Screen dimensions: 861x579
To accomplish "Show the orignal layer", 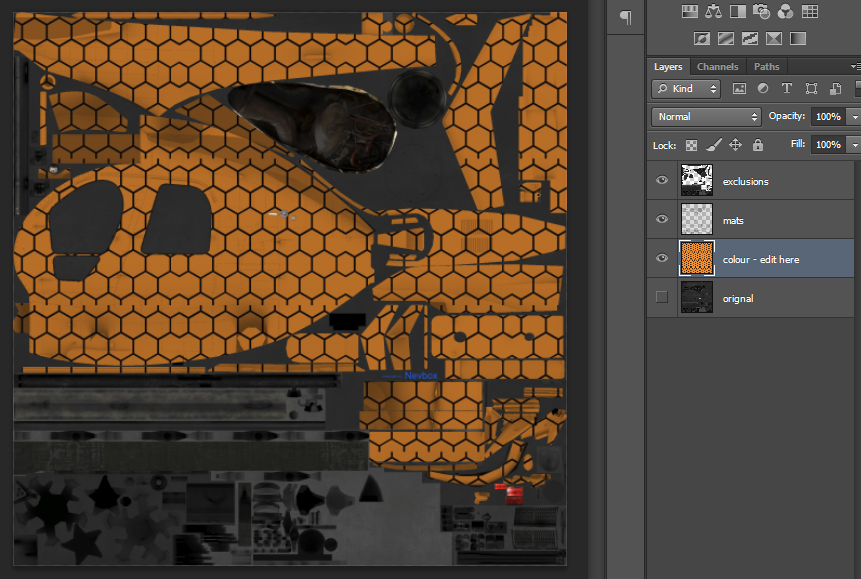I will pos(661,298).
